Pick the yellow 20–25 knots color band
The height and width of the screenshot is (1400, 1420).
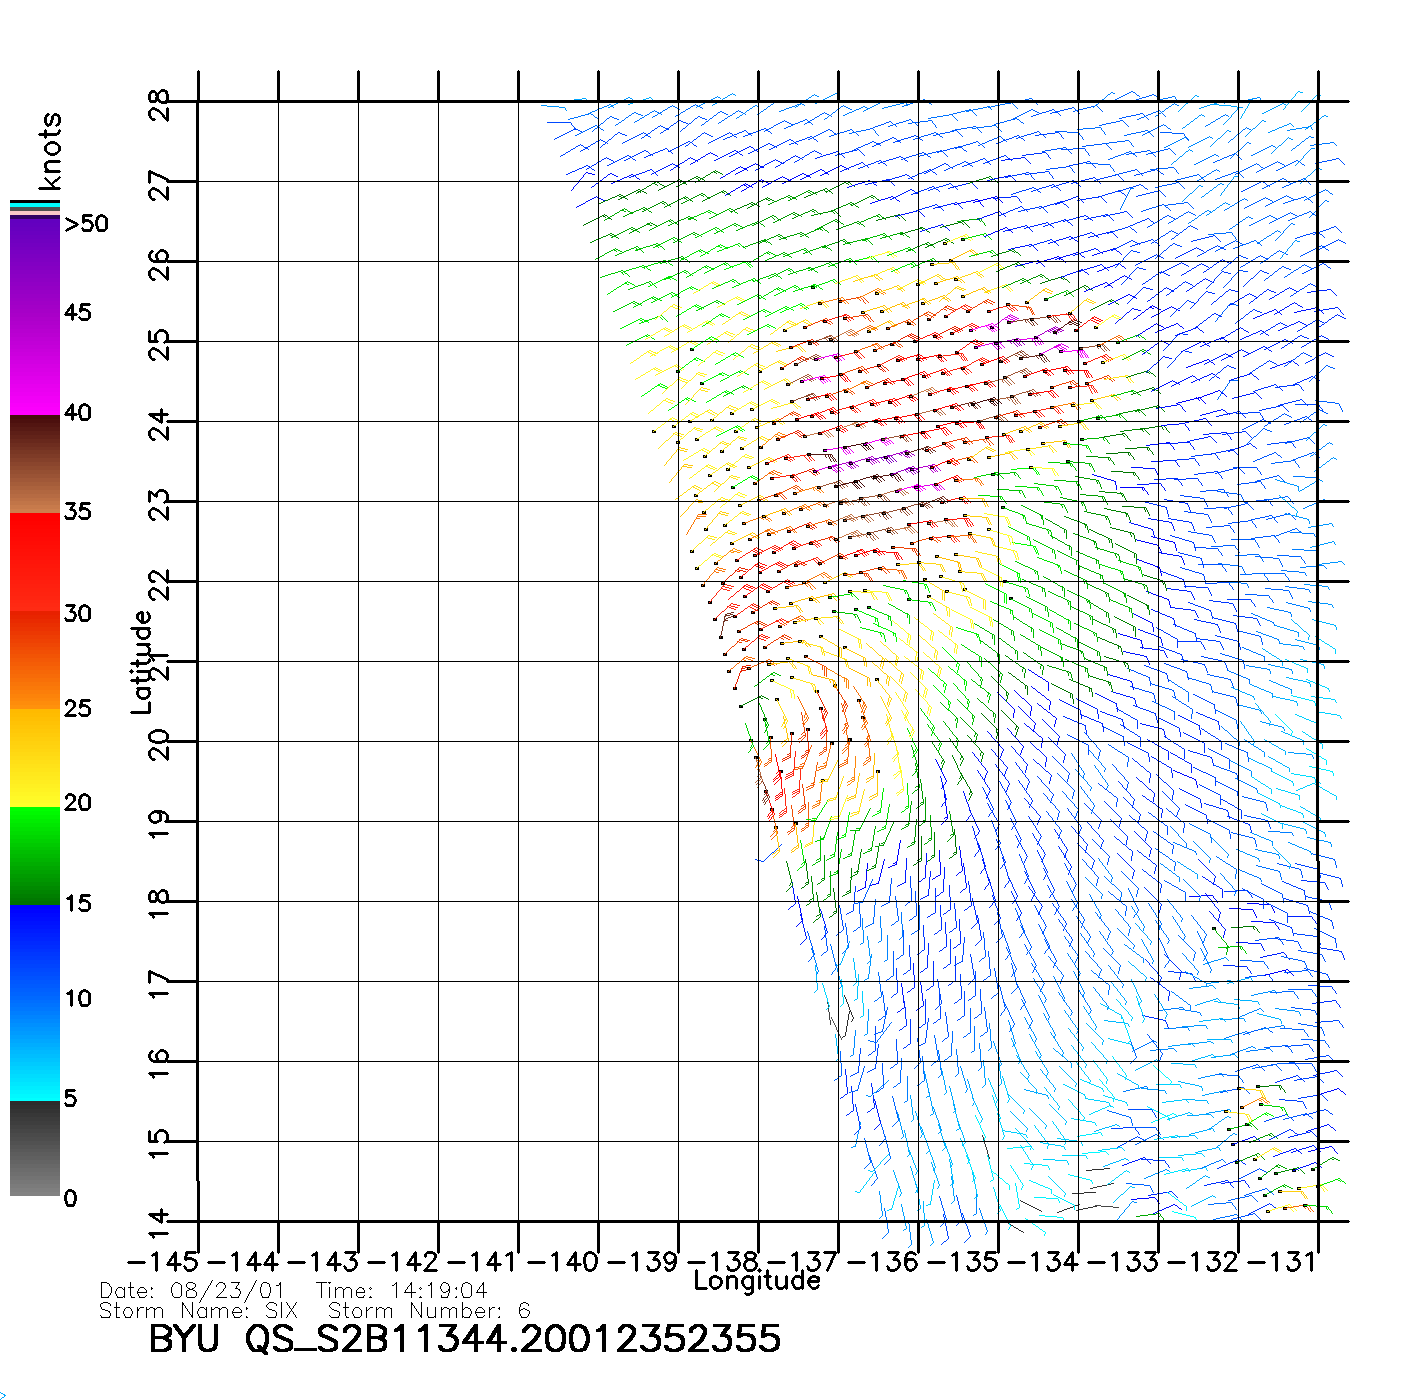pyautogui.click(x=35, y=757)
